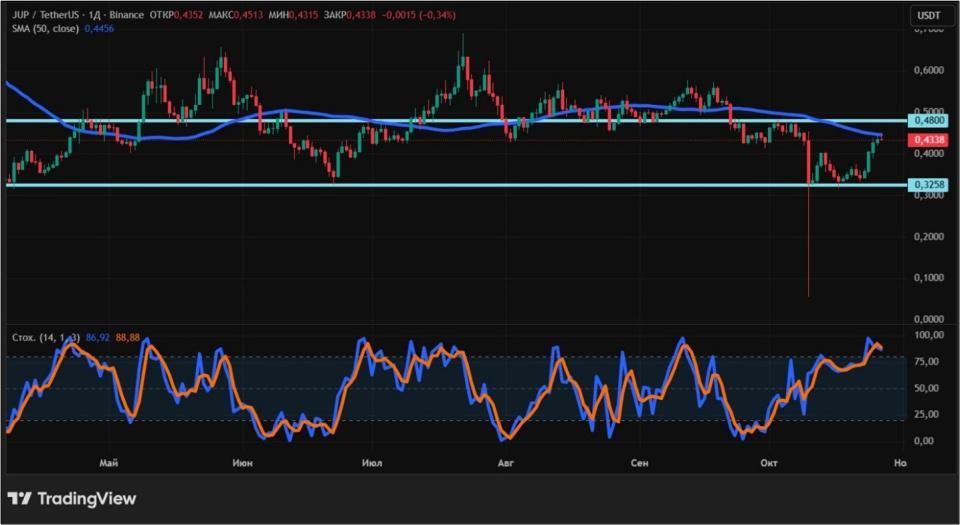The height and width of the screenshot is (525, 960).
Task: Click the orange stochastic value 88,88
Action: (x=128, y=338)
